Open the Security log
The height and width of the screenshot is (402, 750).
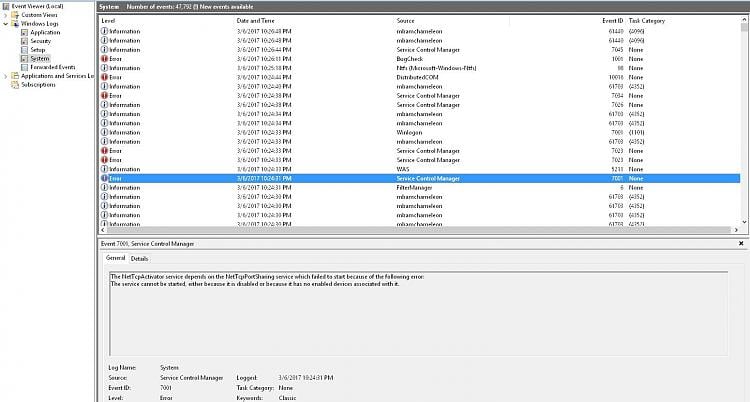tap(41, 41)
